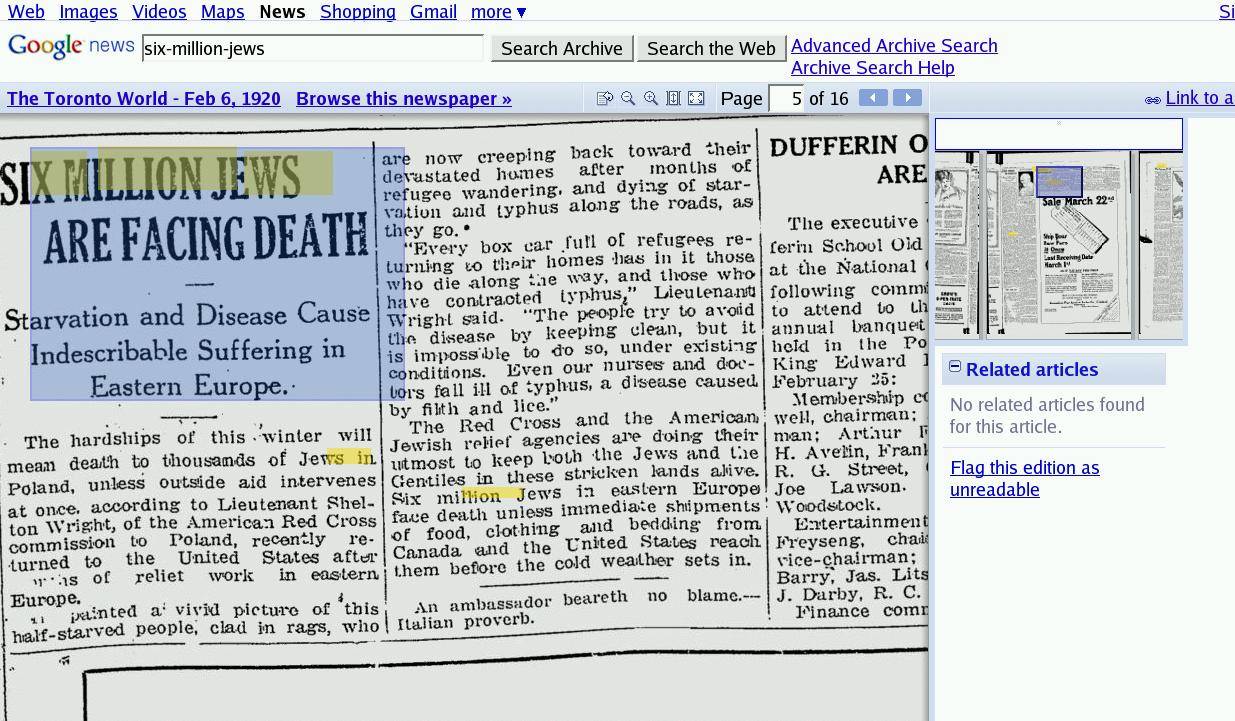Screen dimensions: 1235x721
Task: Open the 'more' dropdown menu
Action: pos(498,12)
